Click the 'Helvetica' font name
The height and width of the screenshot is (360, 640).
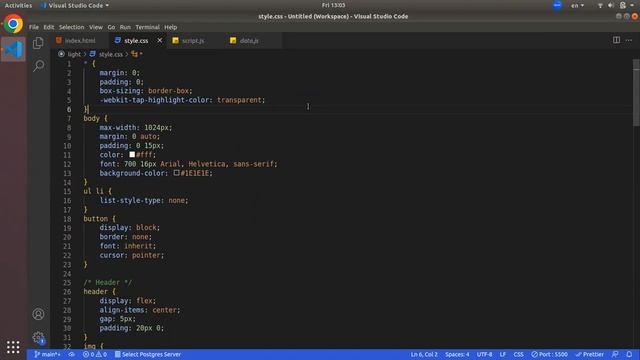(207, 164)
